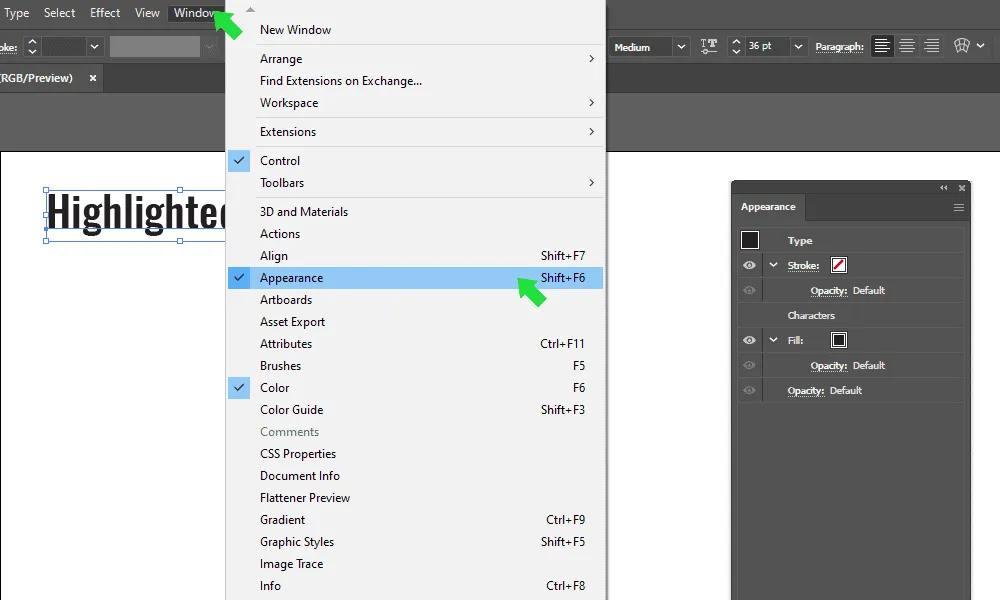Open the View menu
Viewport: 1000px width, 600px height.
(x=147, y=13)
